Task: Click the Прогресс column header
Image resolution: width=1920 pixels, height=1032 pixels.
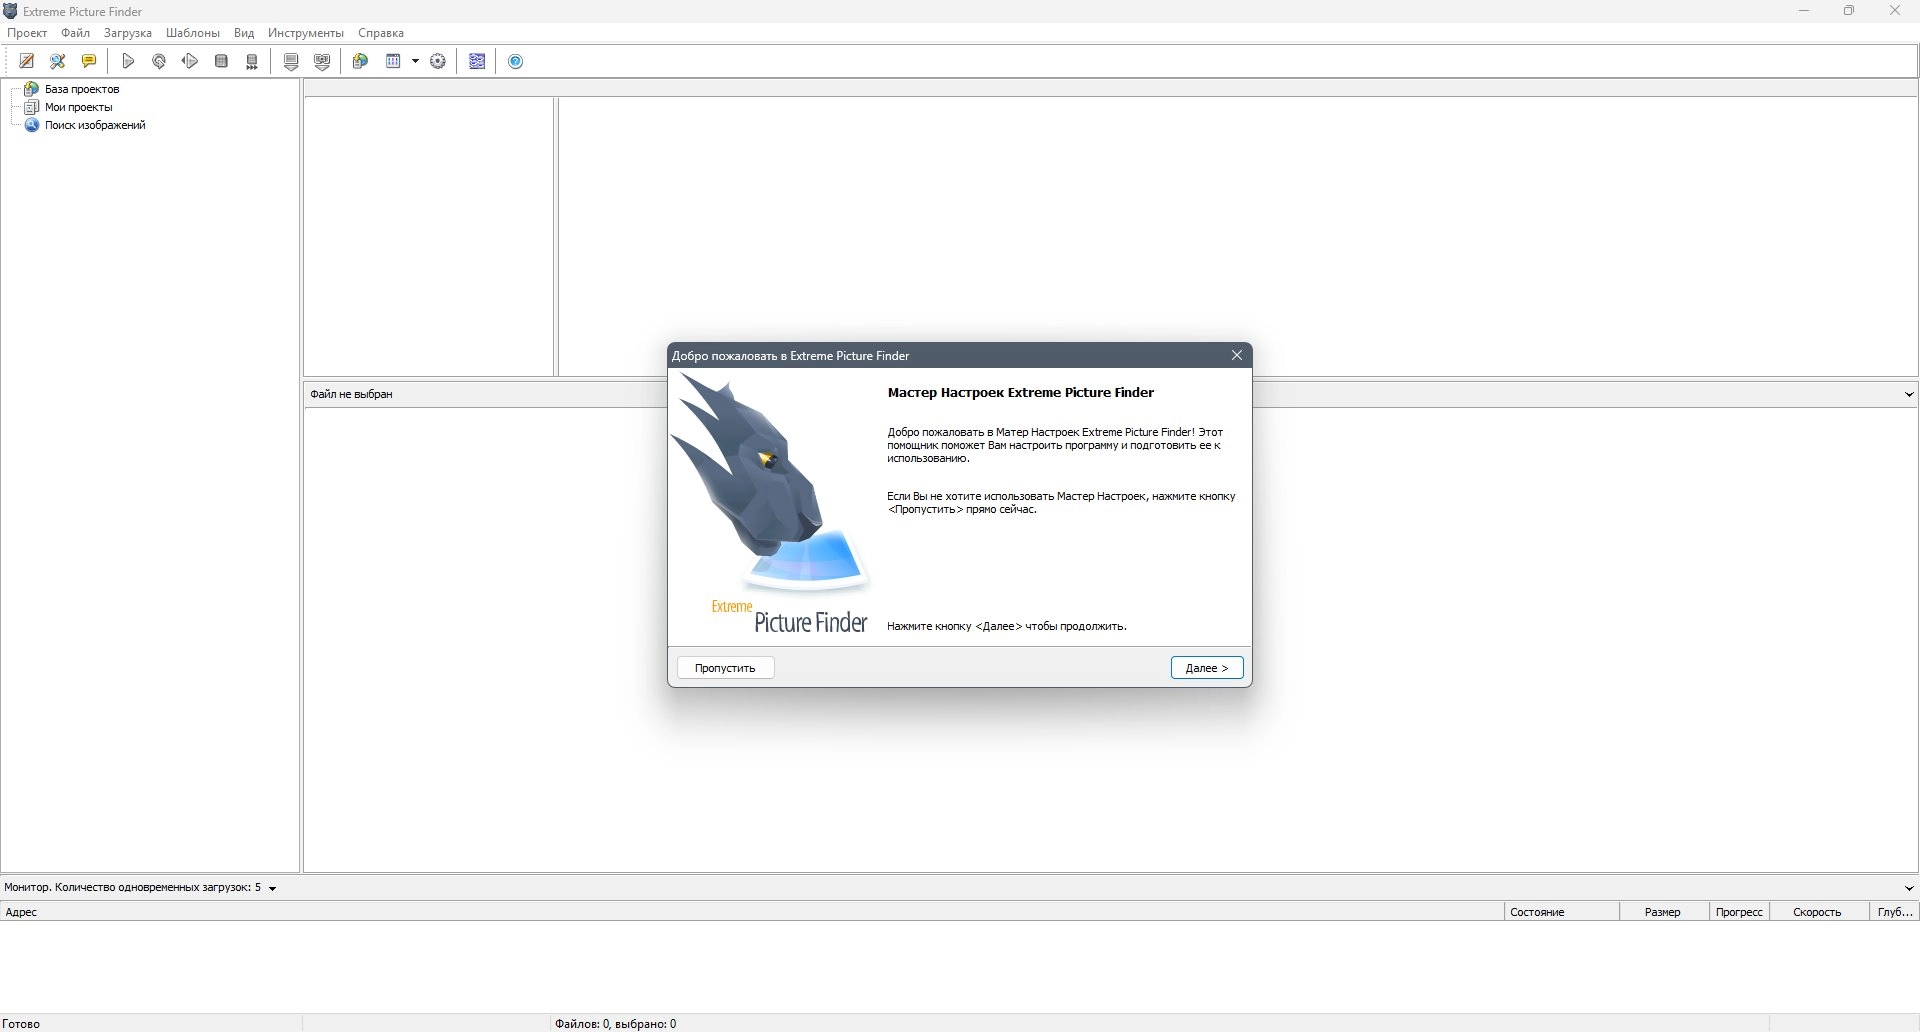Action: click(x=1739, y=912)
